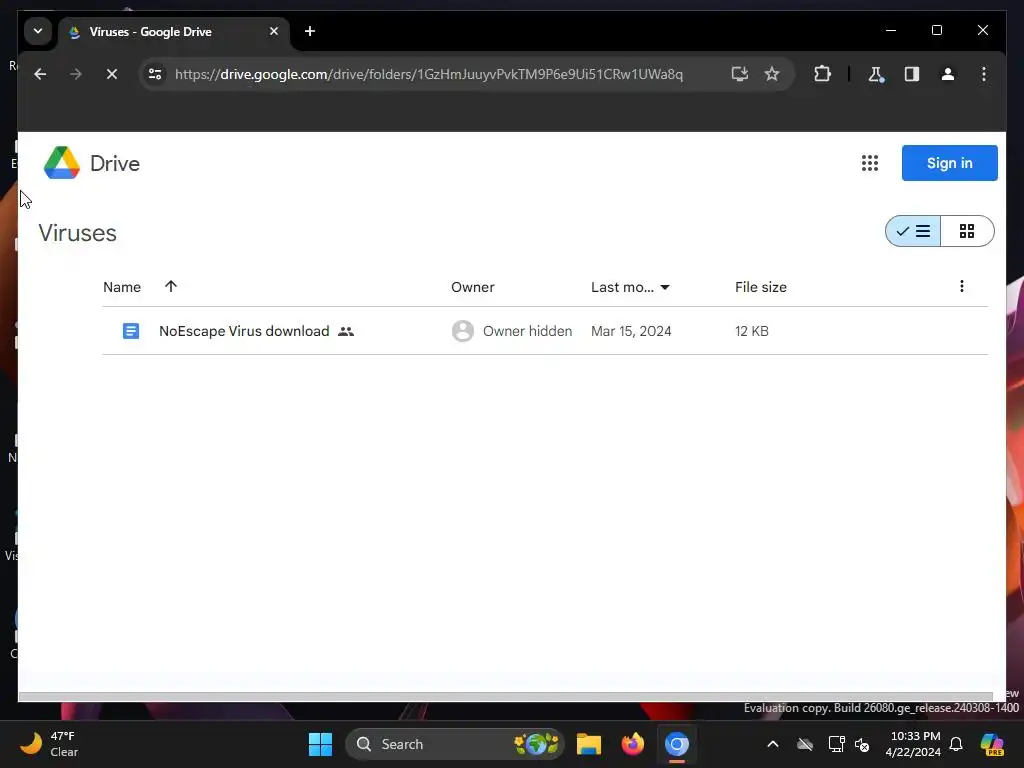Screen dimensions: 1024x768
Task: Install Google Drive app icon in address bar
Action: 739,74
